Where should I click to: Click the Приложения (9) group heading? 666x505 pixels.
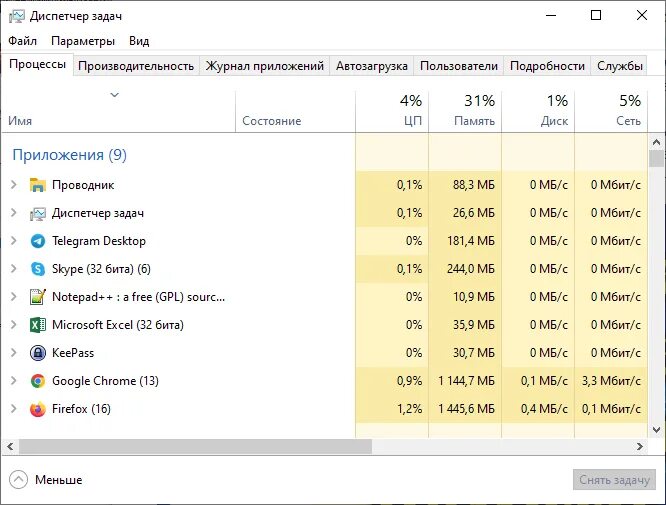[x=69, y=155]
